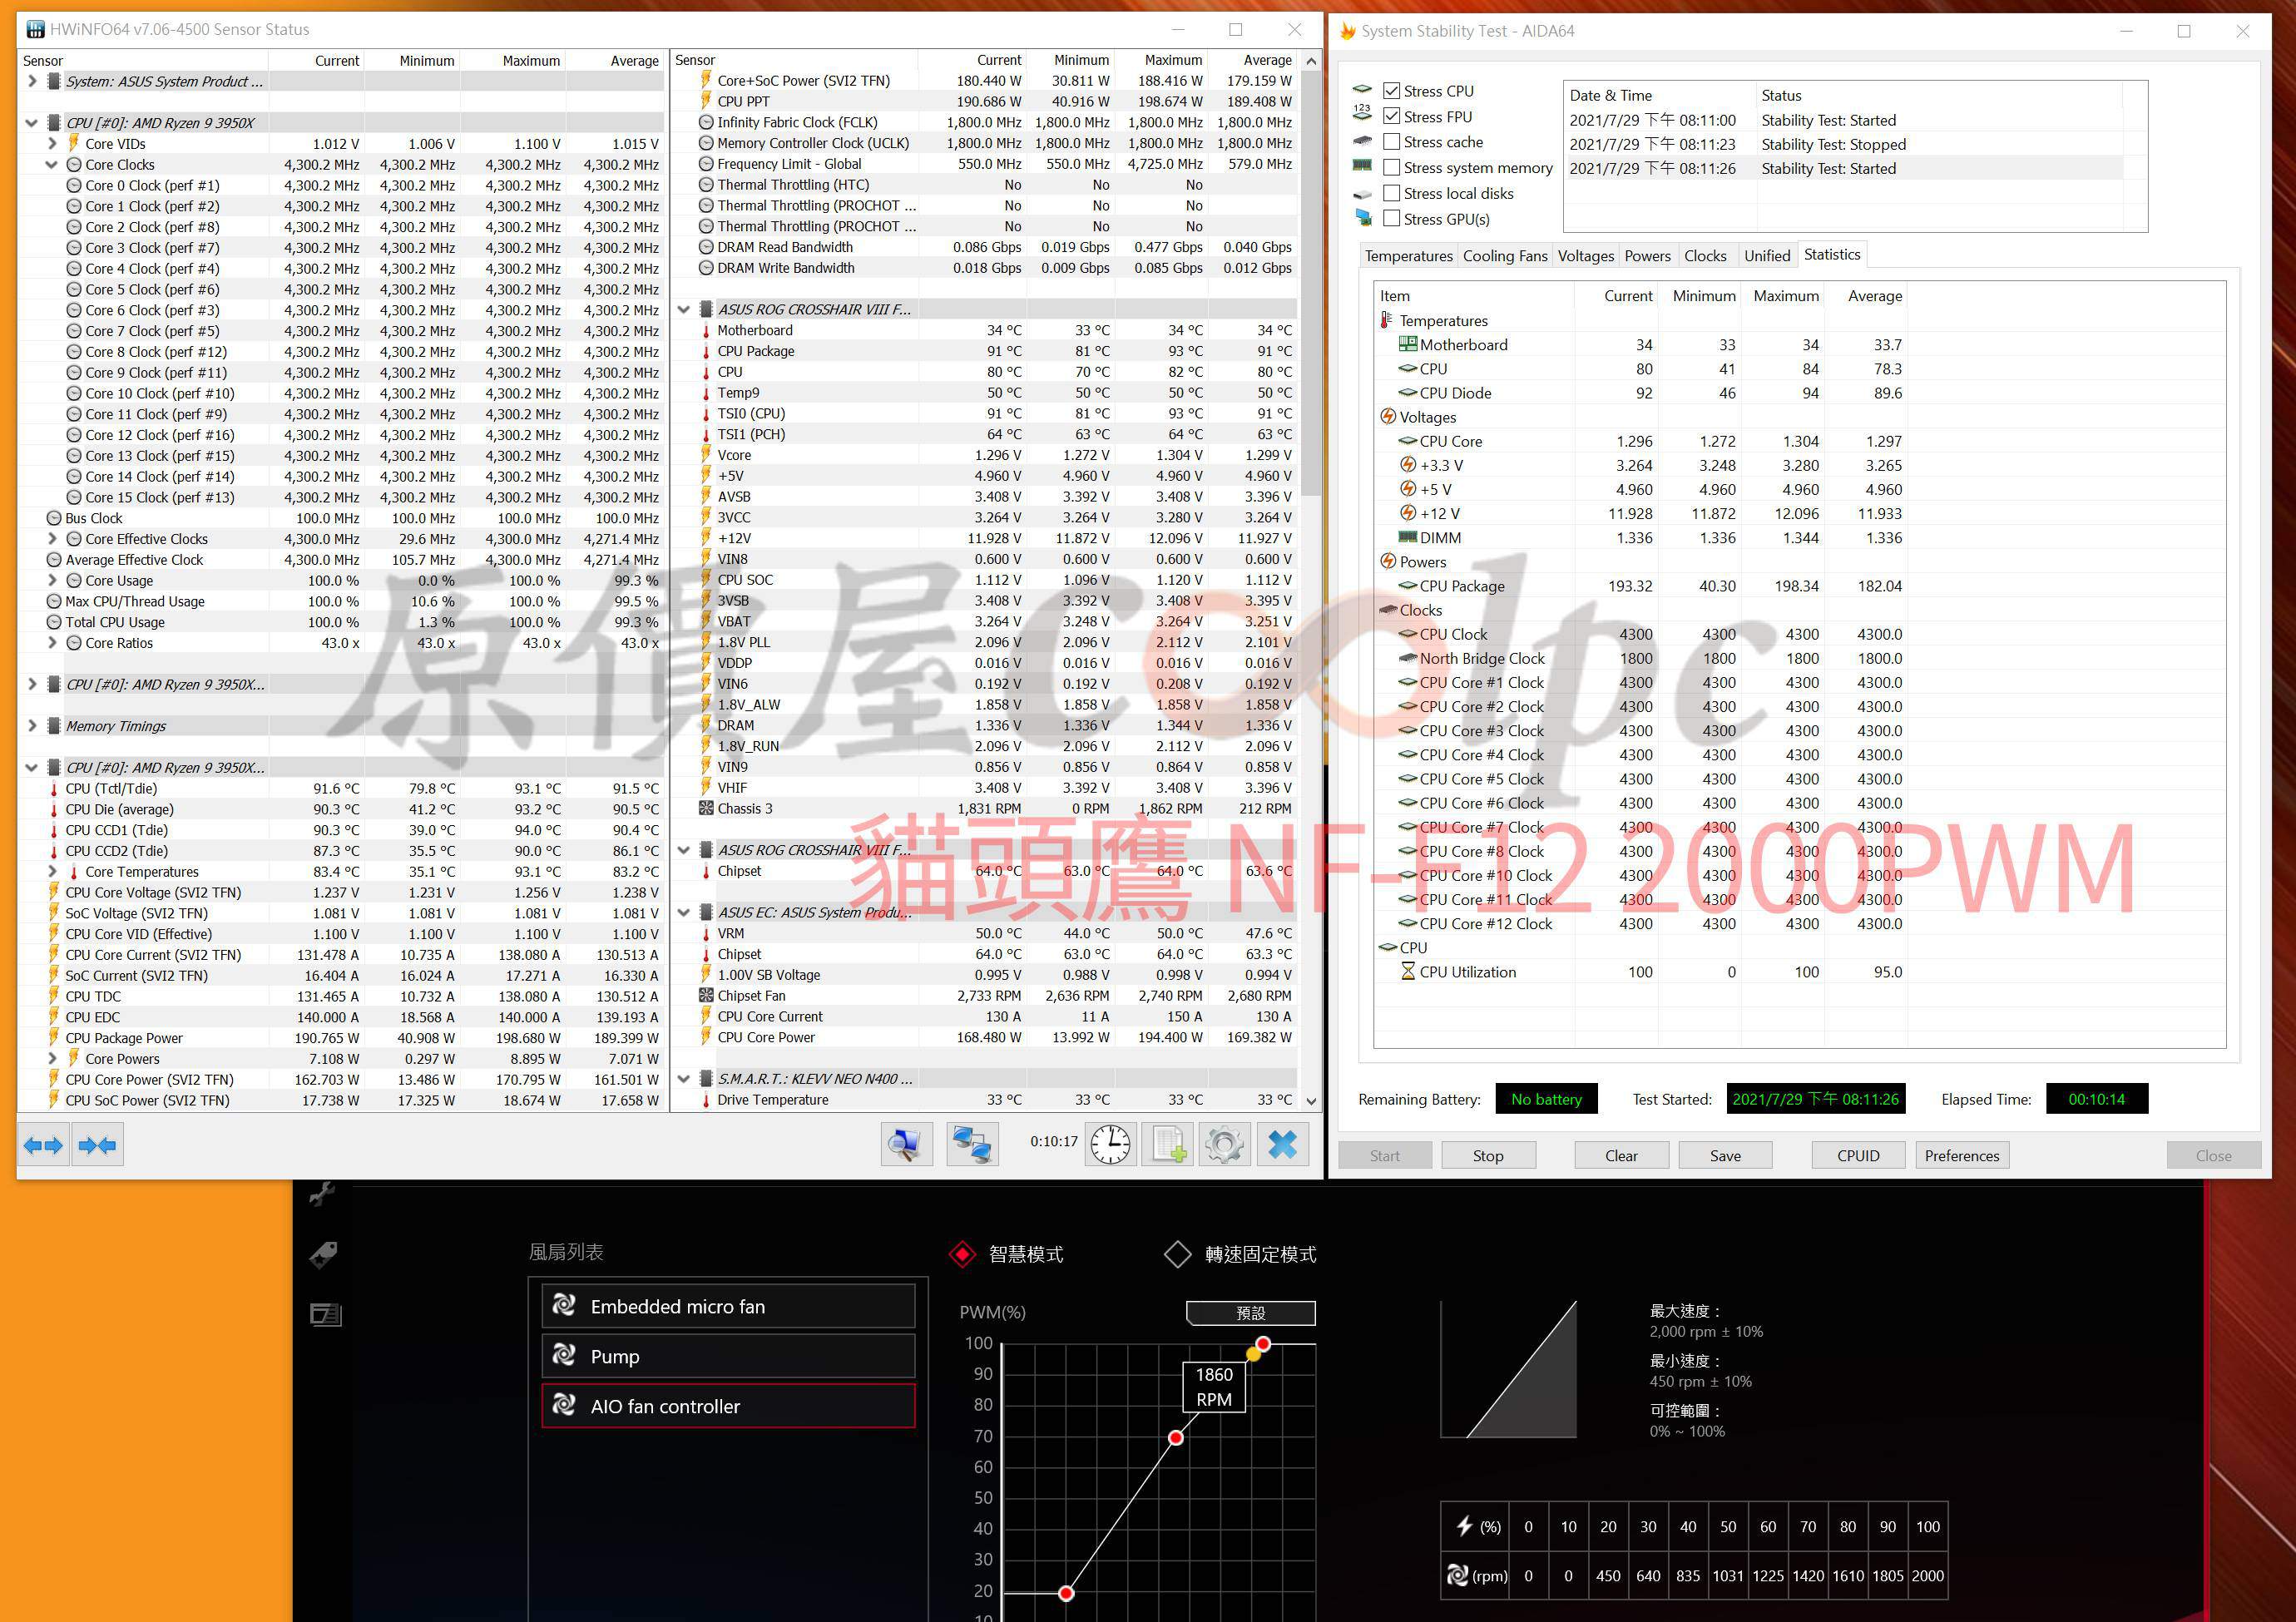Viewport: 2296px width, 1622px height.
Task: Click Bus Clock icon in HWiNFO
Action: pos(54,518)
